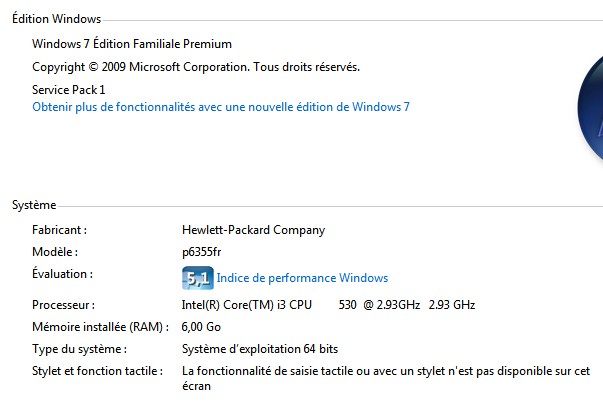
Task: Click the Processeur label
Action: (x=63, y=305)
